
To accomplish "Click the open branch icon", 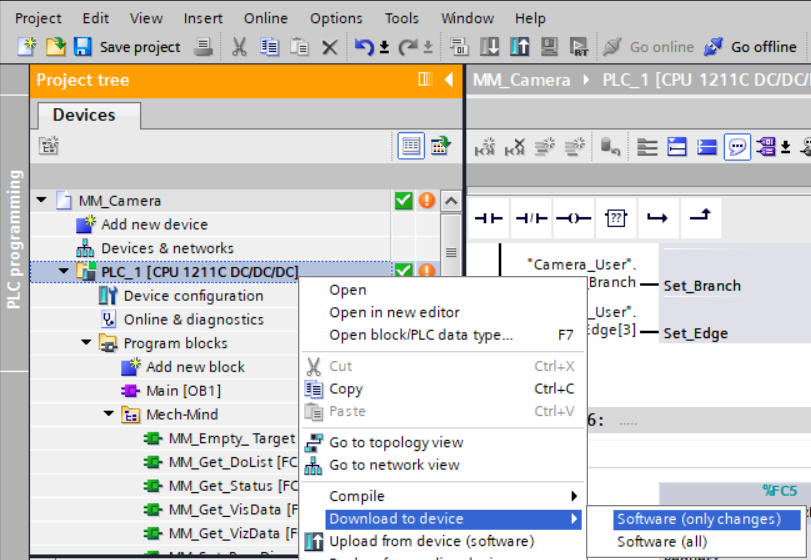I will tap(657, 218).
